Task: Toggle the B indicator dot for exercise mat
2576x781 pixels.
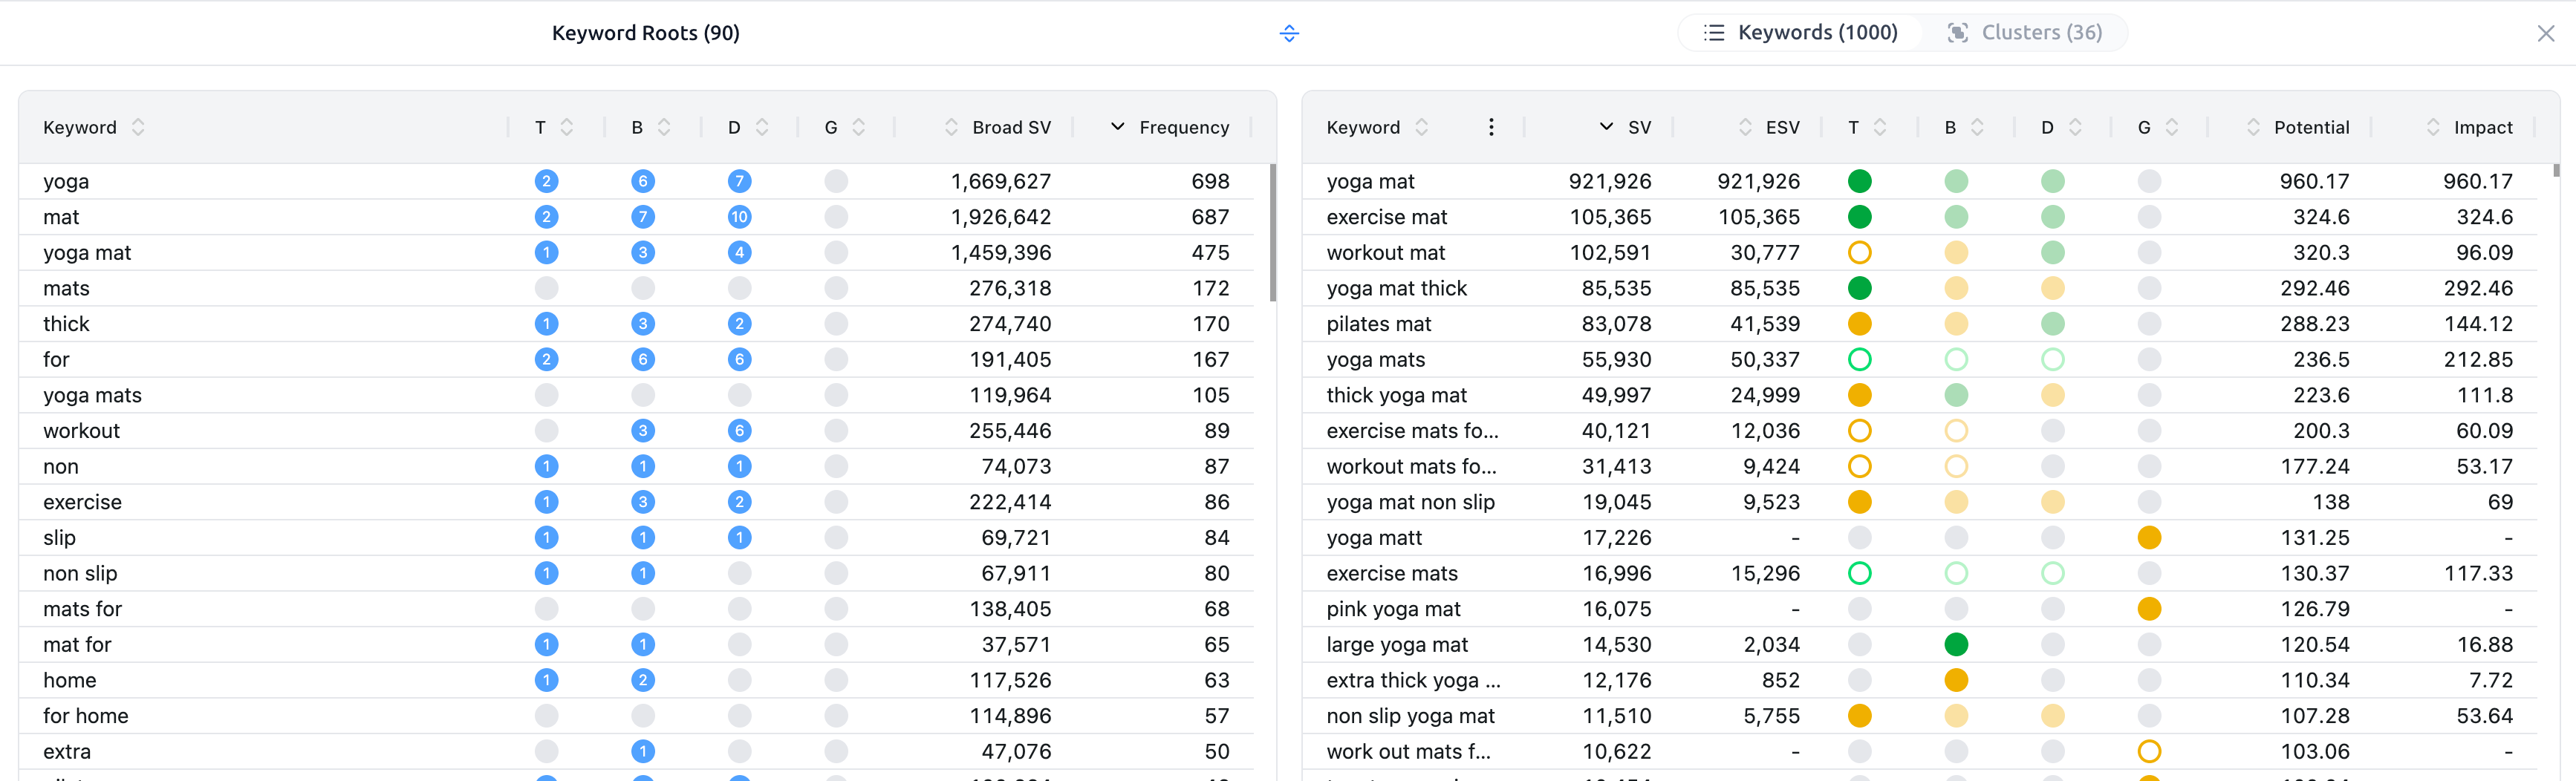Action: (x=1956, y=217)
